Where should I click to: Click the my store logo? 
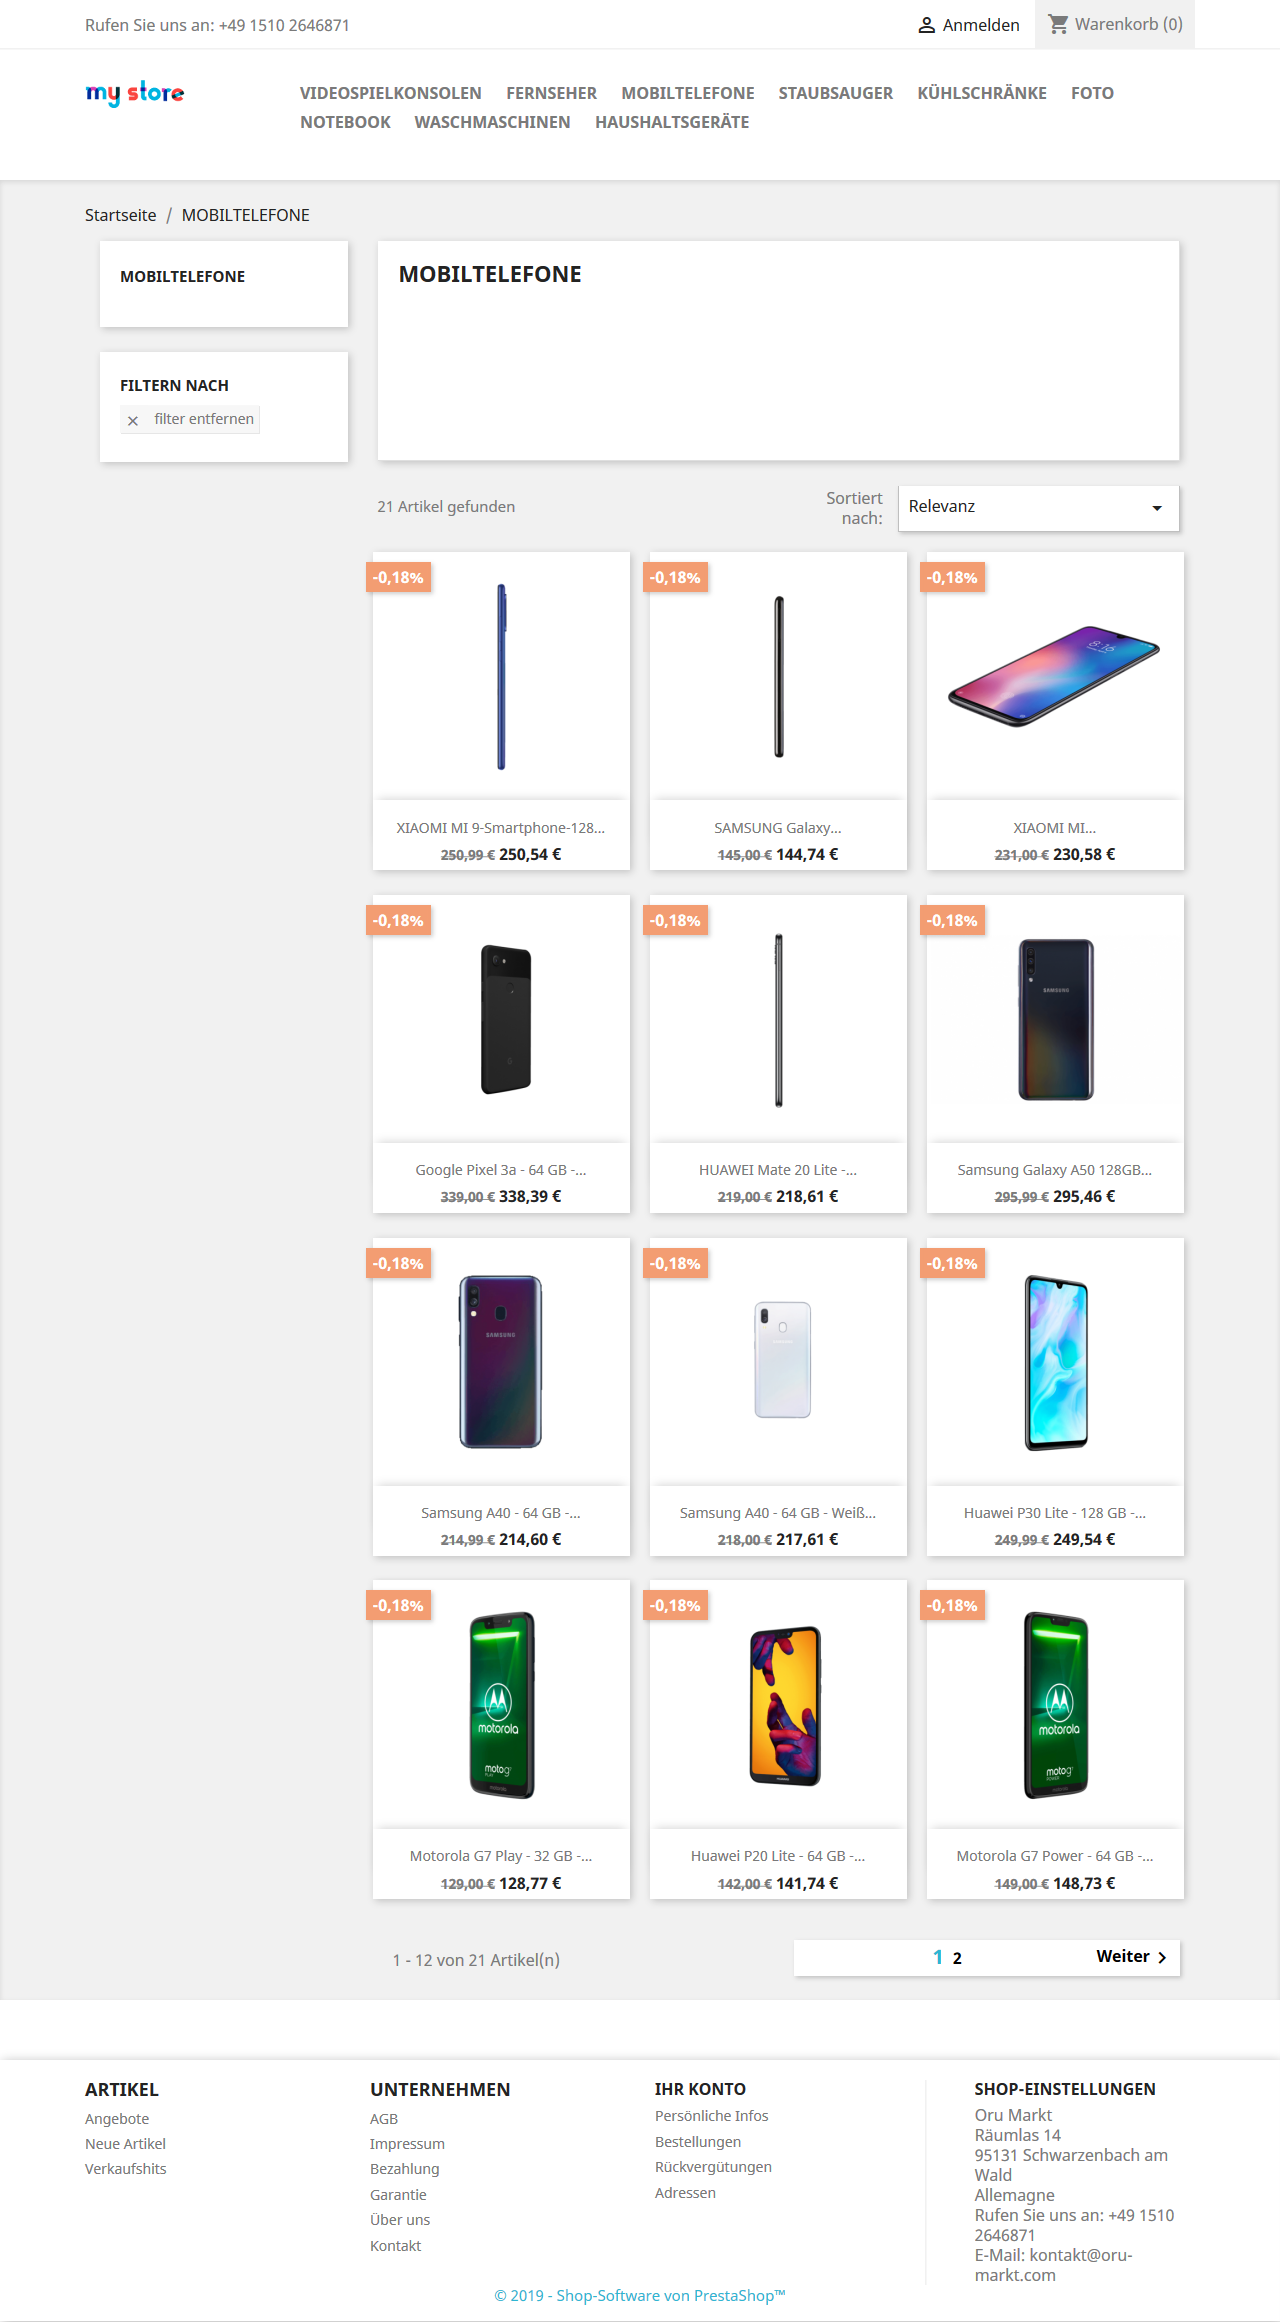click(135, 93)
